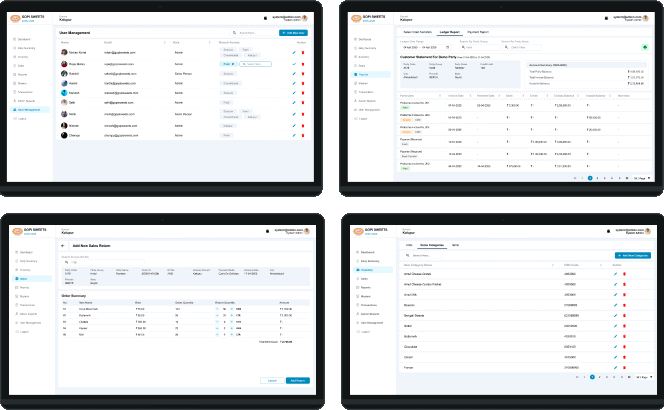
Task: Delete the Chocolate item category
Action: (625, 347)
